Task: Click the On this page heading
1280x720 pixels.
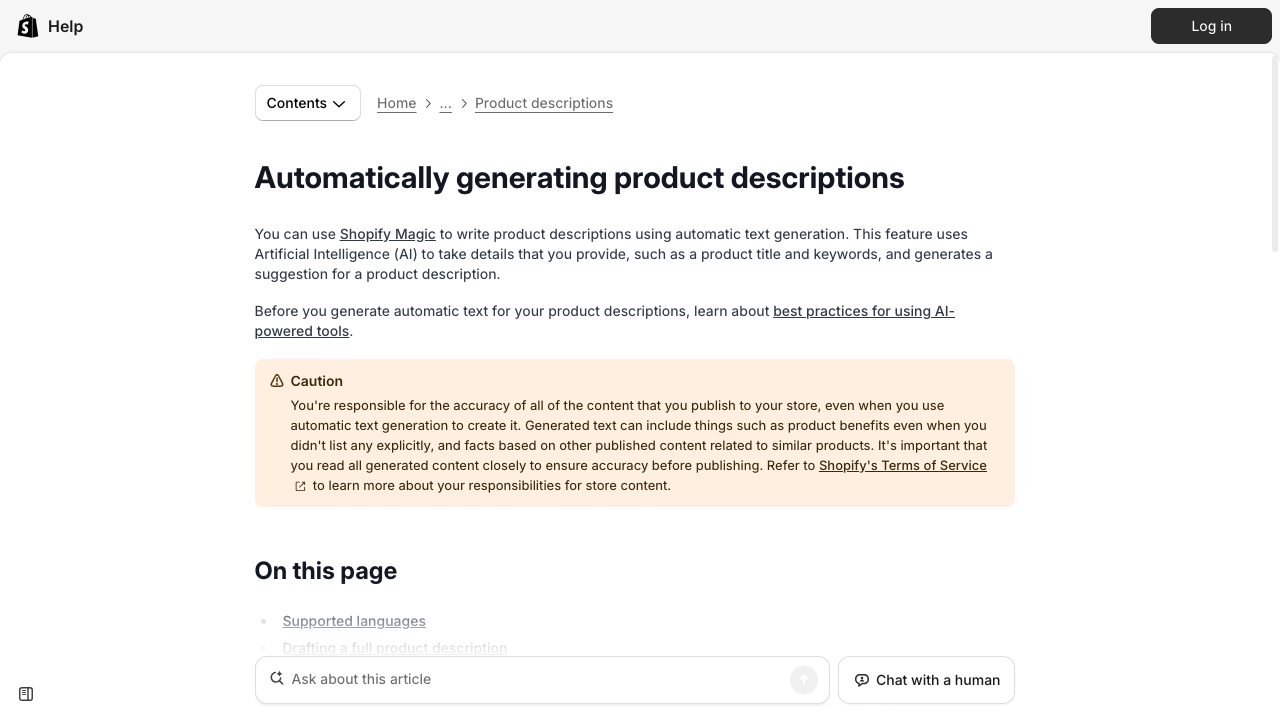Action: pos(326,571)
